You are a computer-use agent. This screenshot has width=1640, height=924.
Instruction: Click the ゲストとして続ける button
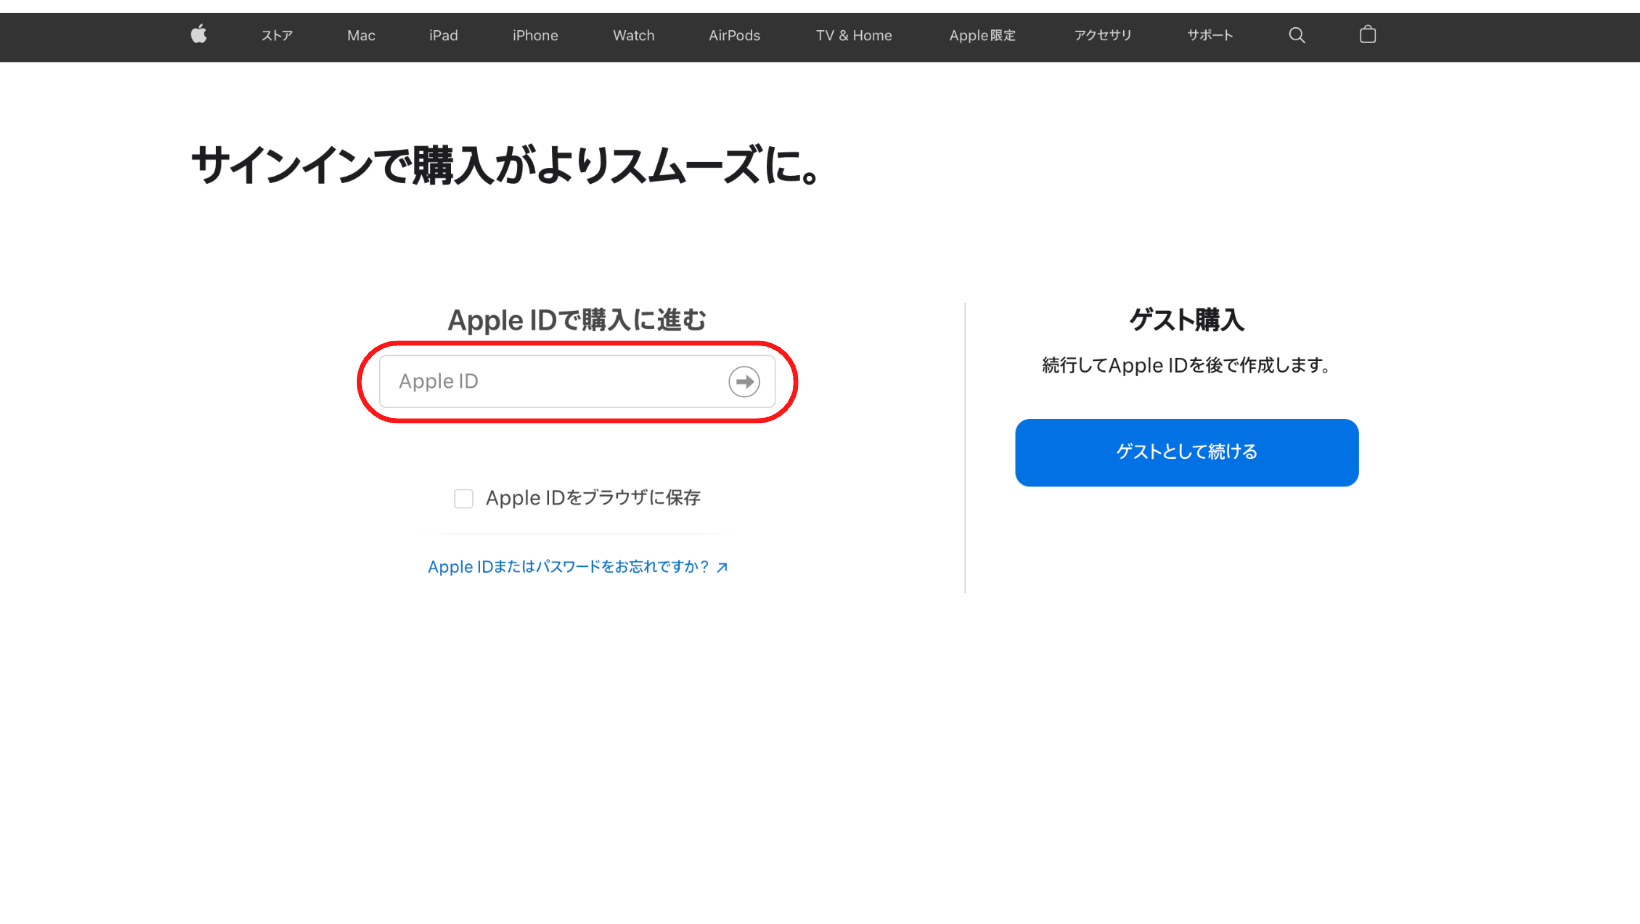pyautogui.click(x=1187, y=453)
